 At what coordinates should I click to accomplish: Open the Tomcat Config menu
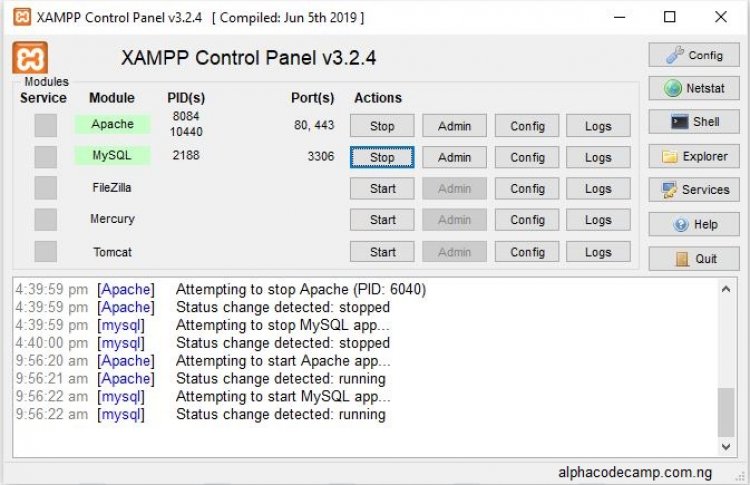527,252
